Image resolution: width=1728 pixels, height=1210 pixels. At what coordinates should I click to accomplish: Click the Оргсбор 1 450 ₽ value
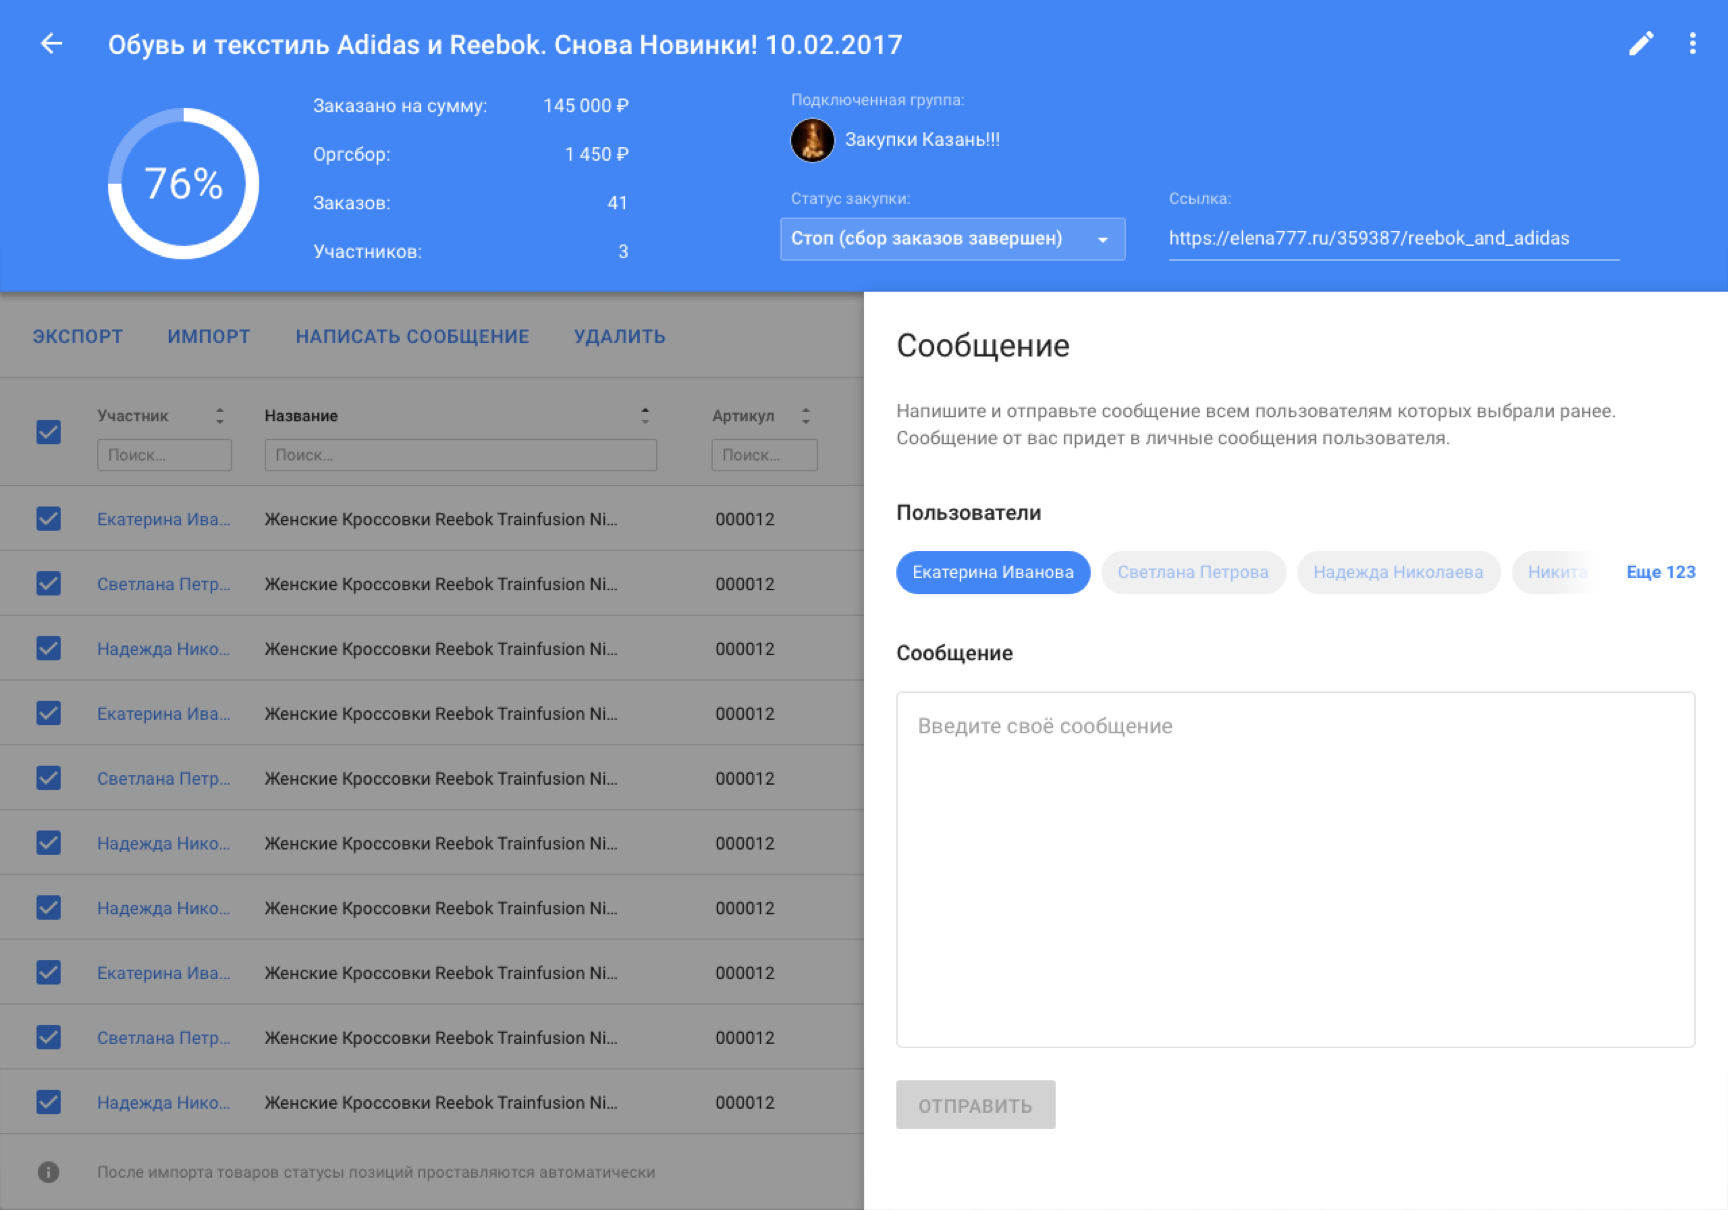pos(597,154)
